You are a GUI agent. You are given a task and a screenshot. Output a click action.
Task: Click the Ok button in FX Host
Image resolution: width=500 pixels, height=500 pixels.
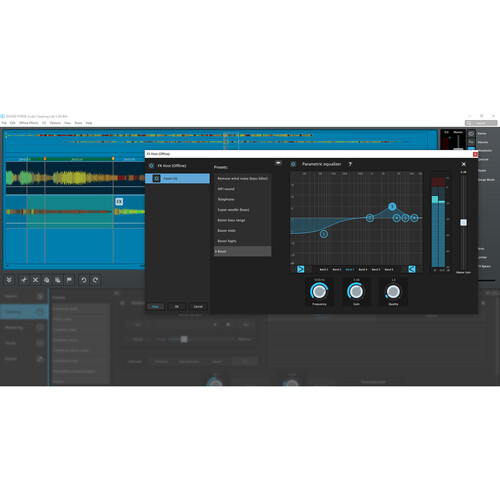click(177, 306)
